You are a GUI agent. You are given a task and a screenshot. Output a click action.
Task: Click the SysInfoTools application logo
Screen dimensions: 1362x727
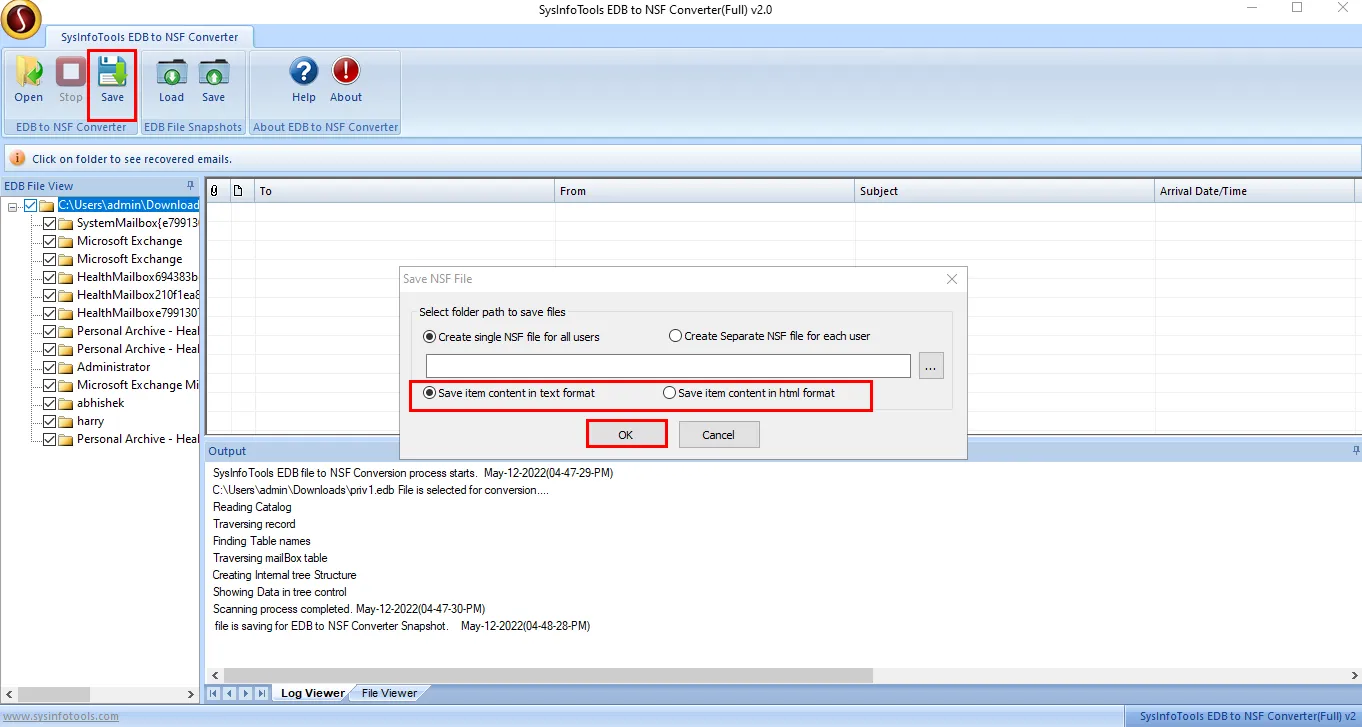click(x=21, y=18)
